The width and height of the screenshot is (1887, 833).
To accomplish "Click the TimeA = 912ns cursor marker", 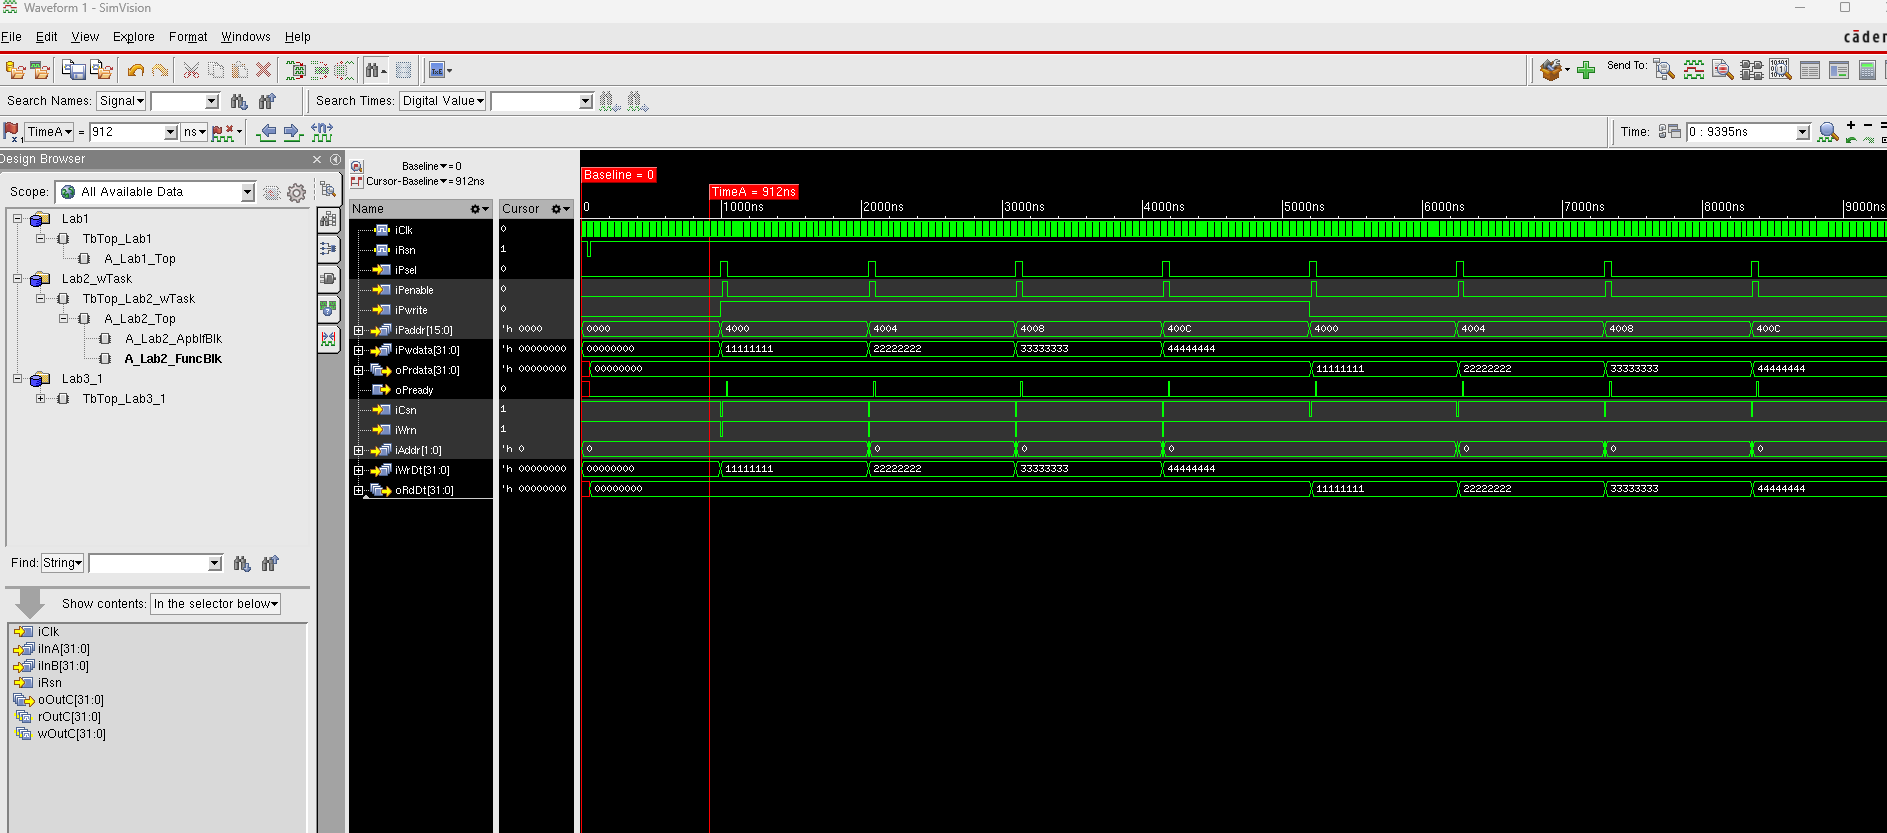I will 753,192.
